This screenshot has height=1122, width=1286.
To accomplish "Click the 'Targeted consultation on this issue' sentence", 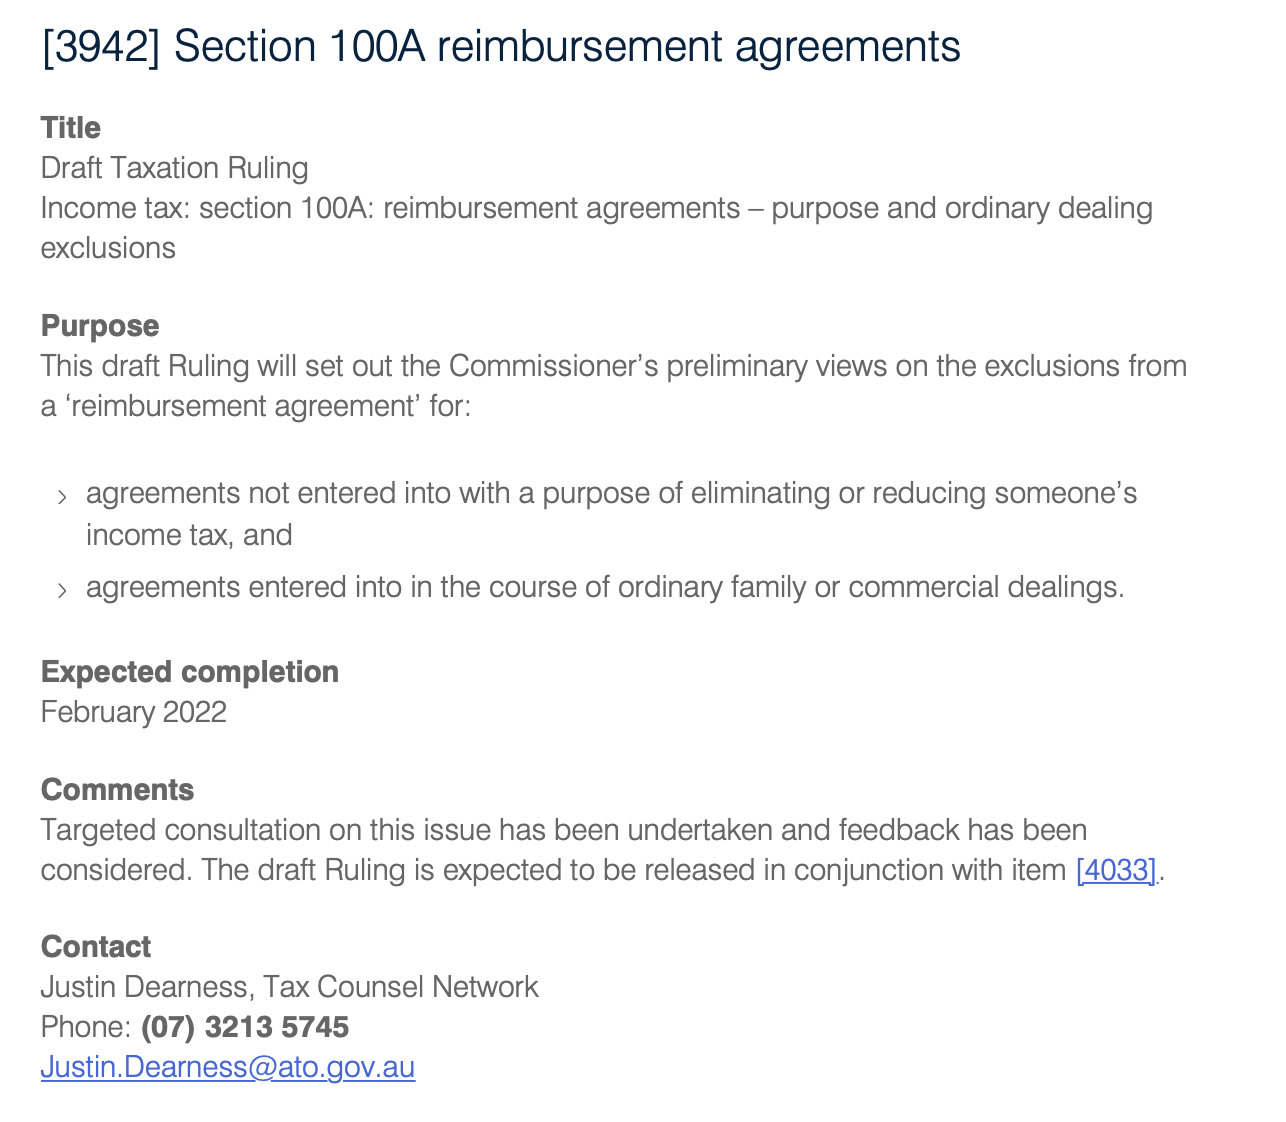I will 563,830.
